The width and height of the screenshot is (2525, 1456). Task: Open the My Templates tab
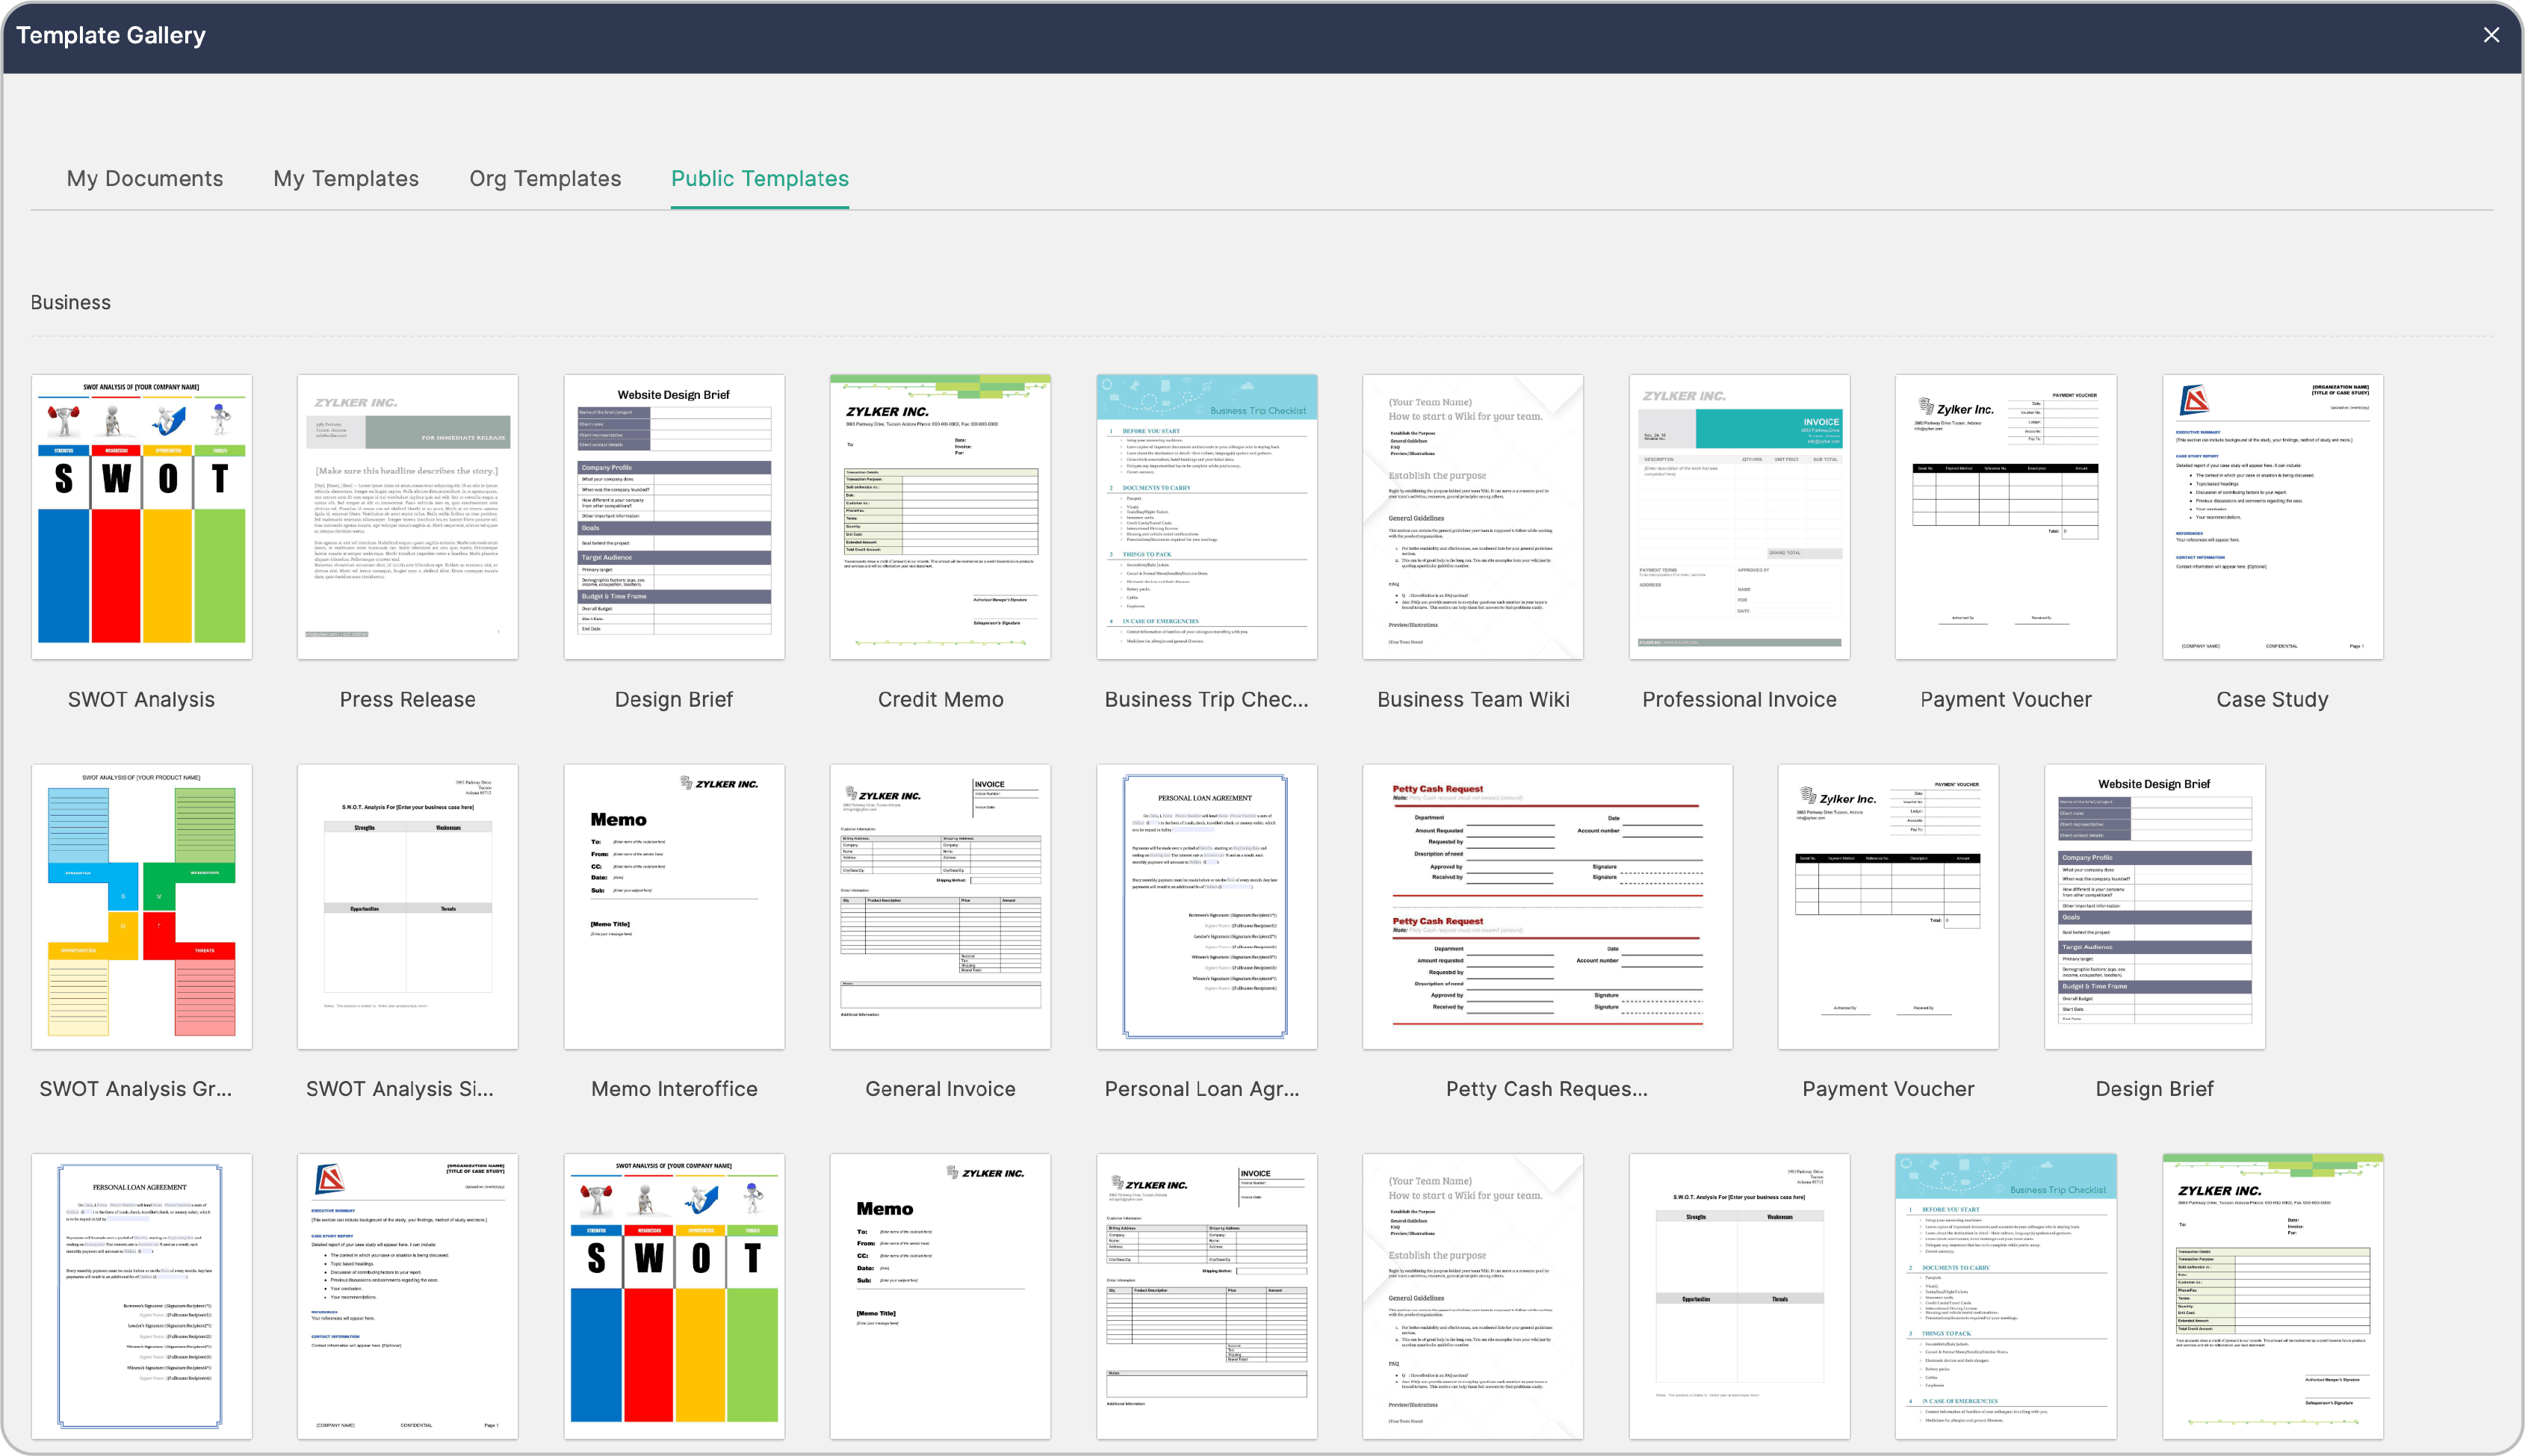(346, 178)
